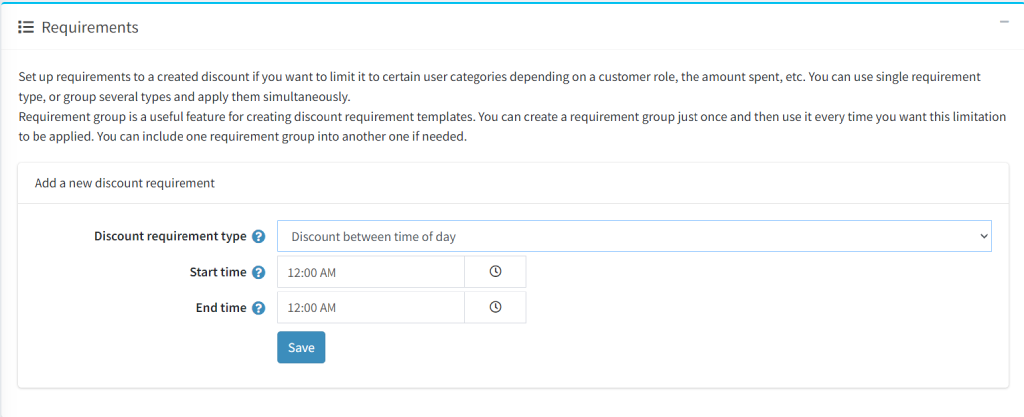
Task: Click the 'Discount requirement type' label
Action: 170,236
